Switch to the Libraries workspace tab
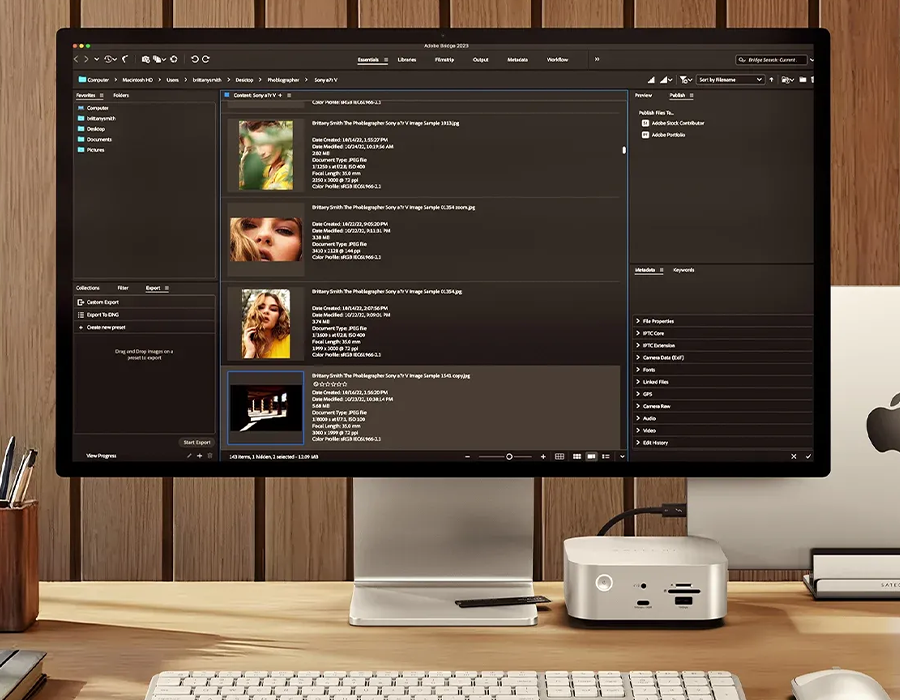This screenshot has width=900, height=700. click(x=407, y=60)
